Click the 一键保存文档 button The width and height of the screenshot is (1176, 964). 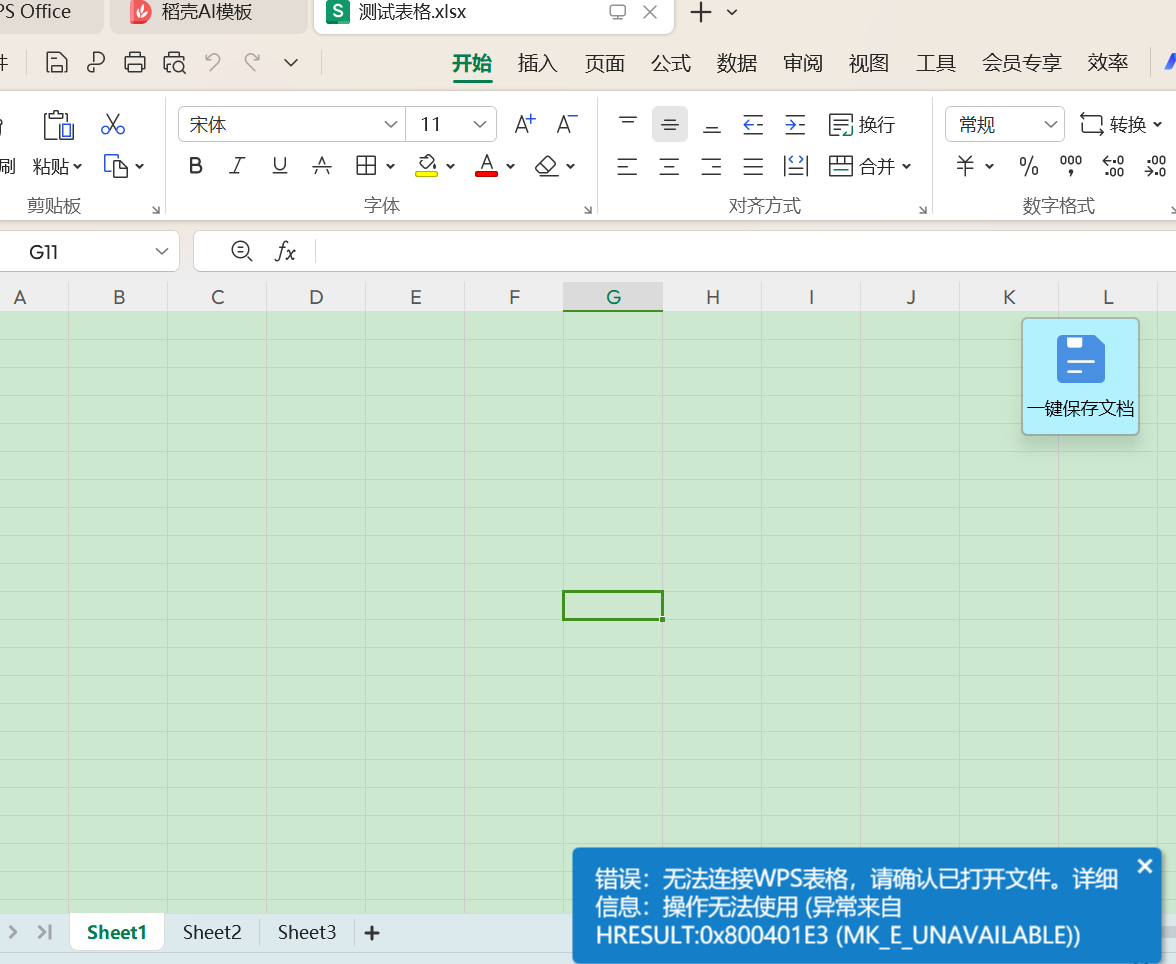[x=1080, y=376]
